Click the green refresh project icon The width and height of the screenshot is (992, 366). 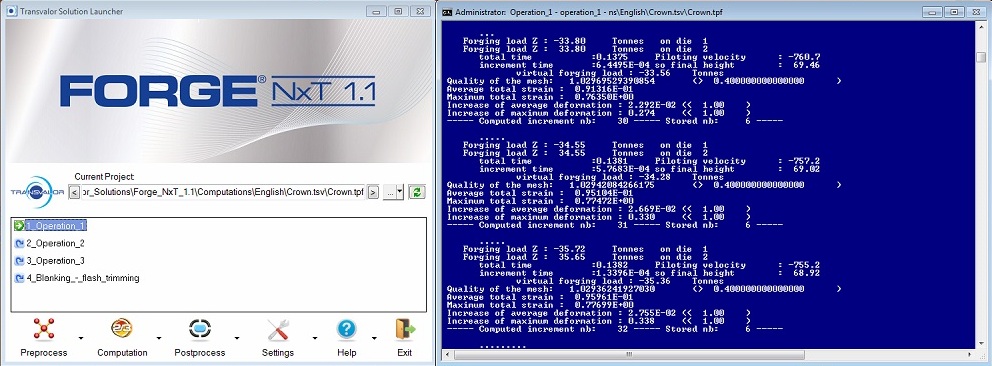point(416,192)
